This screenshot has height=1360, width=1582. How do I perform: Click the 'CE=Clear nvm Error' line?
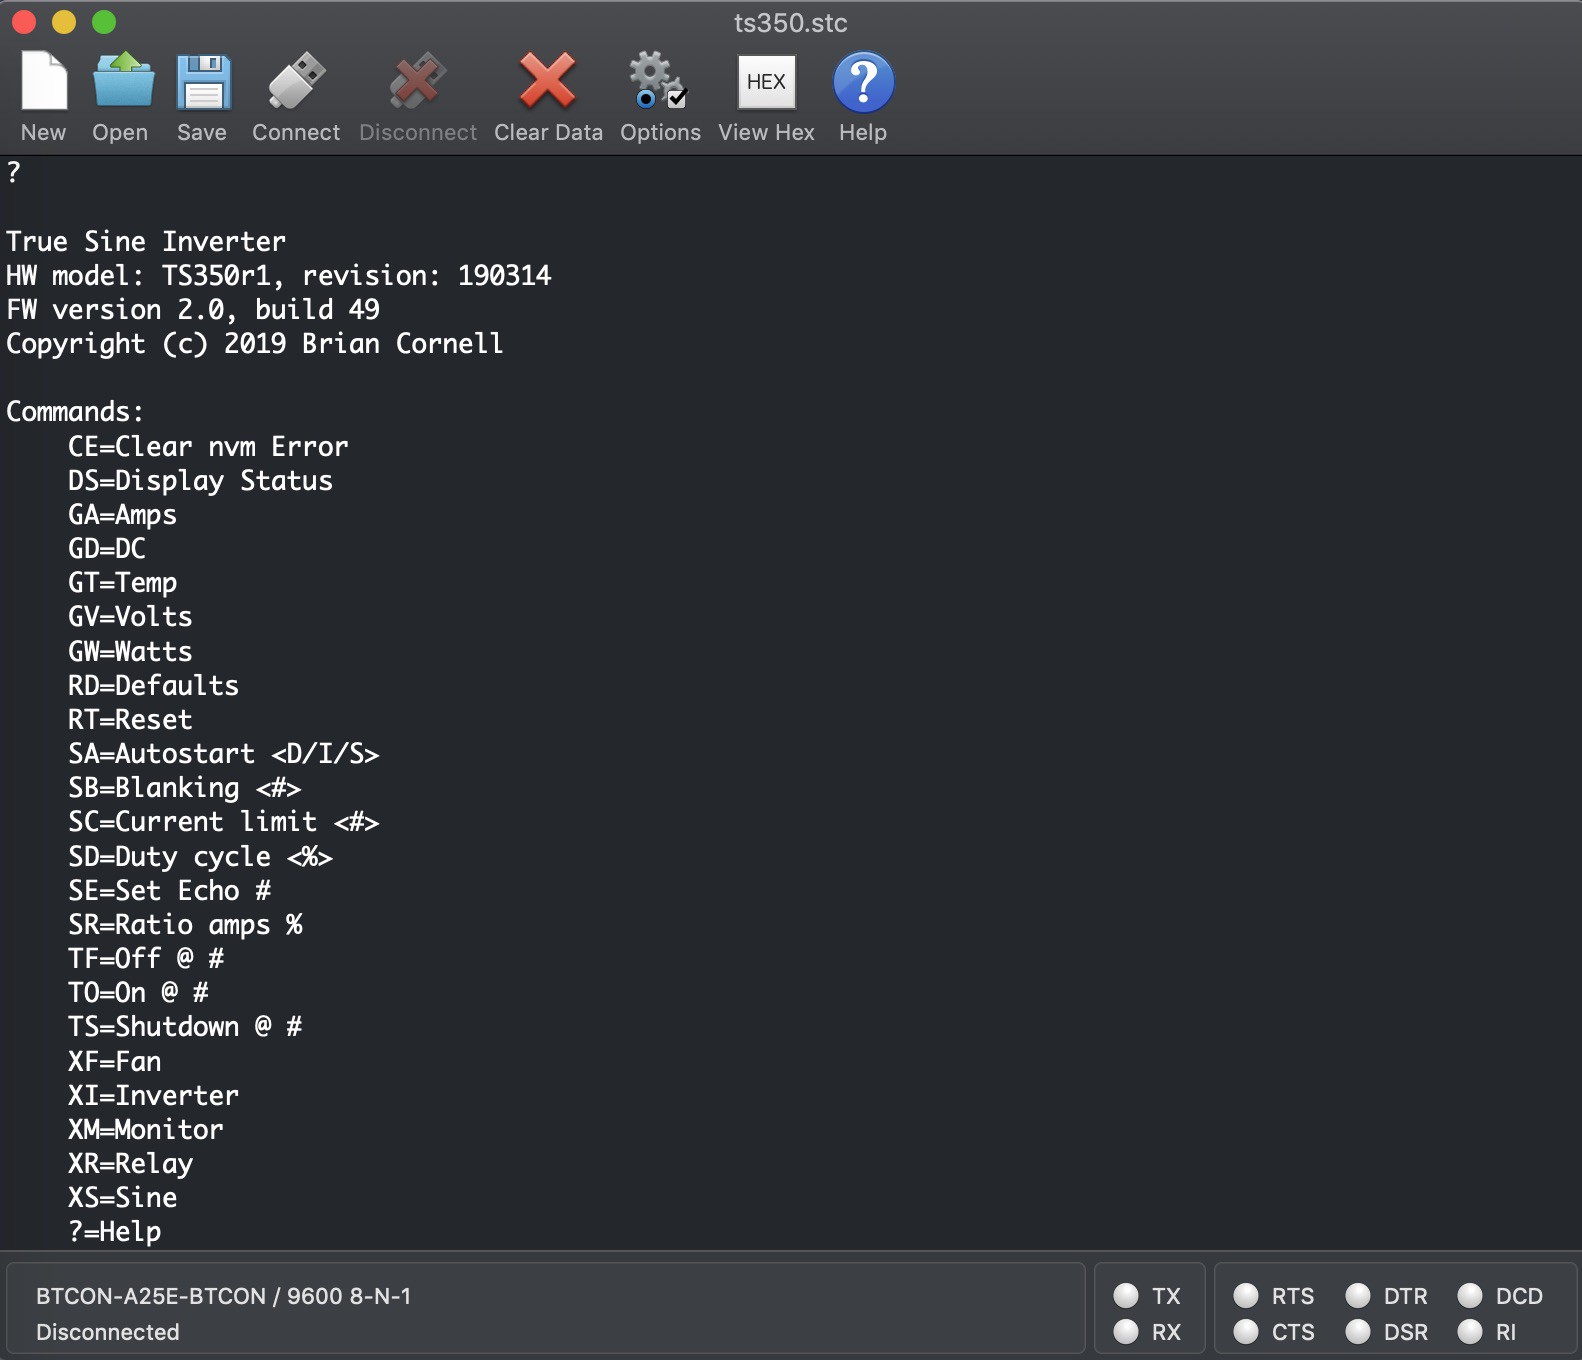208,447
